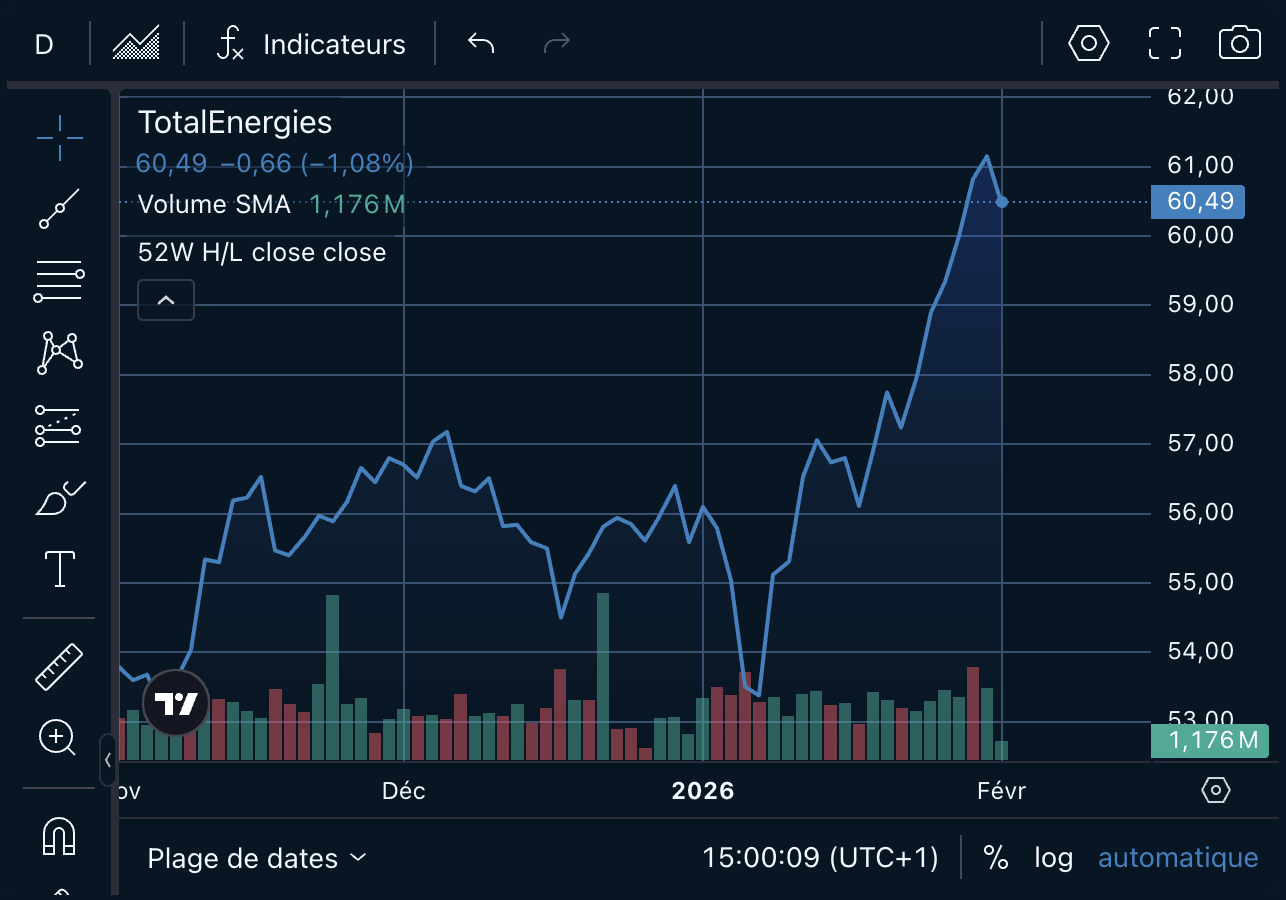Open the chart style selector

[136, 43]
